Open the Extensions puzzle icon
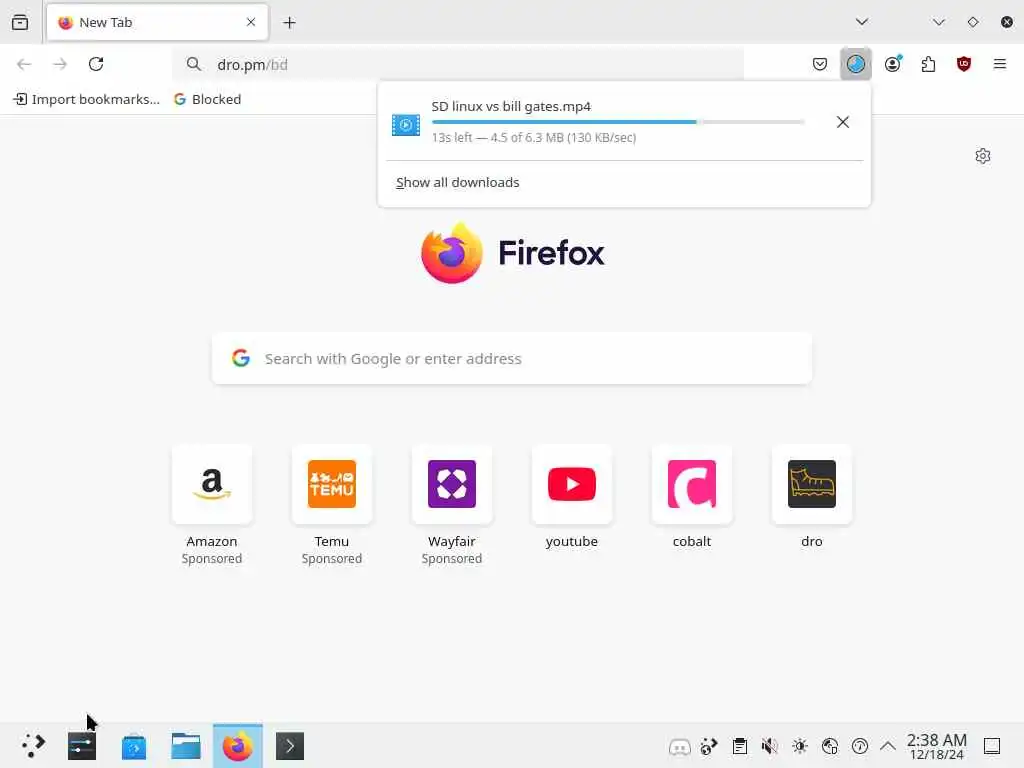The image size is (1024, 768). (928, 64)
